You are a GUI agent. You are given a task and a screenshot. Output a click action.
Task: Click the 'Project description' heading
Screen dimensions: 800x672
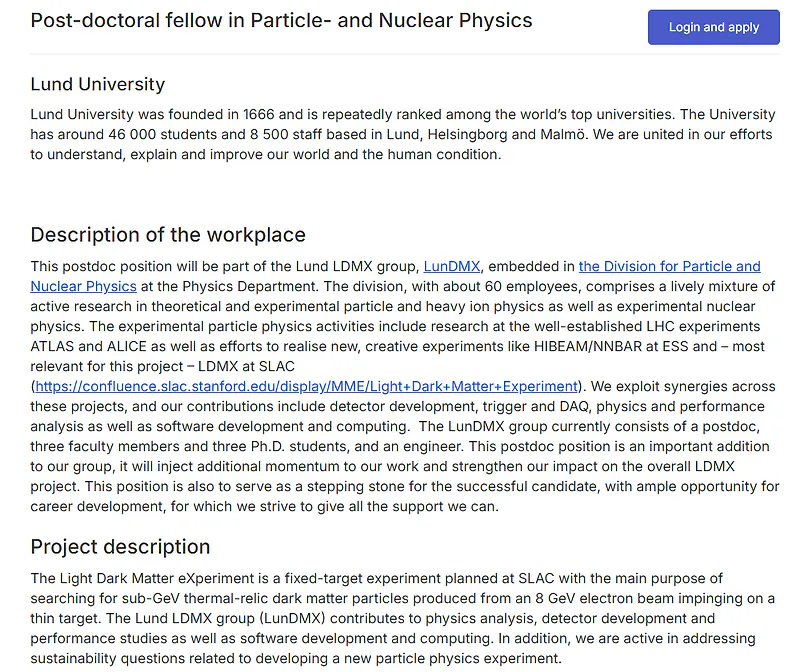point(120,546)
